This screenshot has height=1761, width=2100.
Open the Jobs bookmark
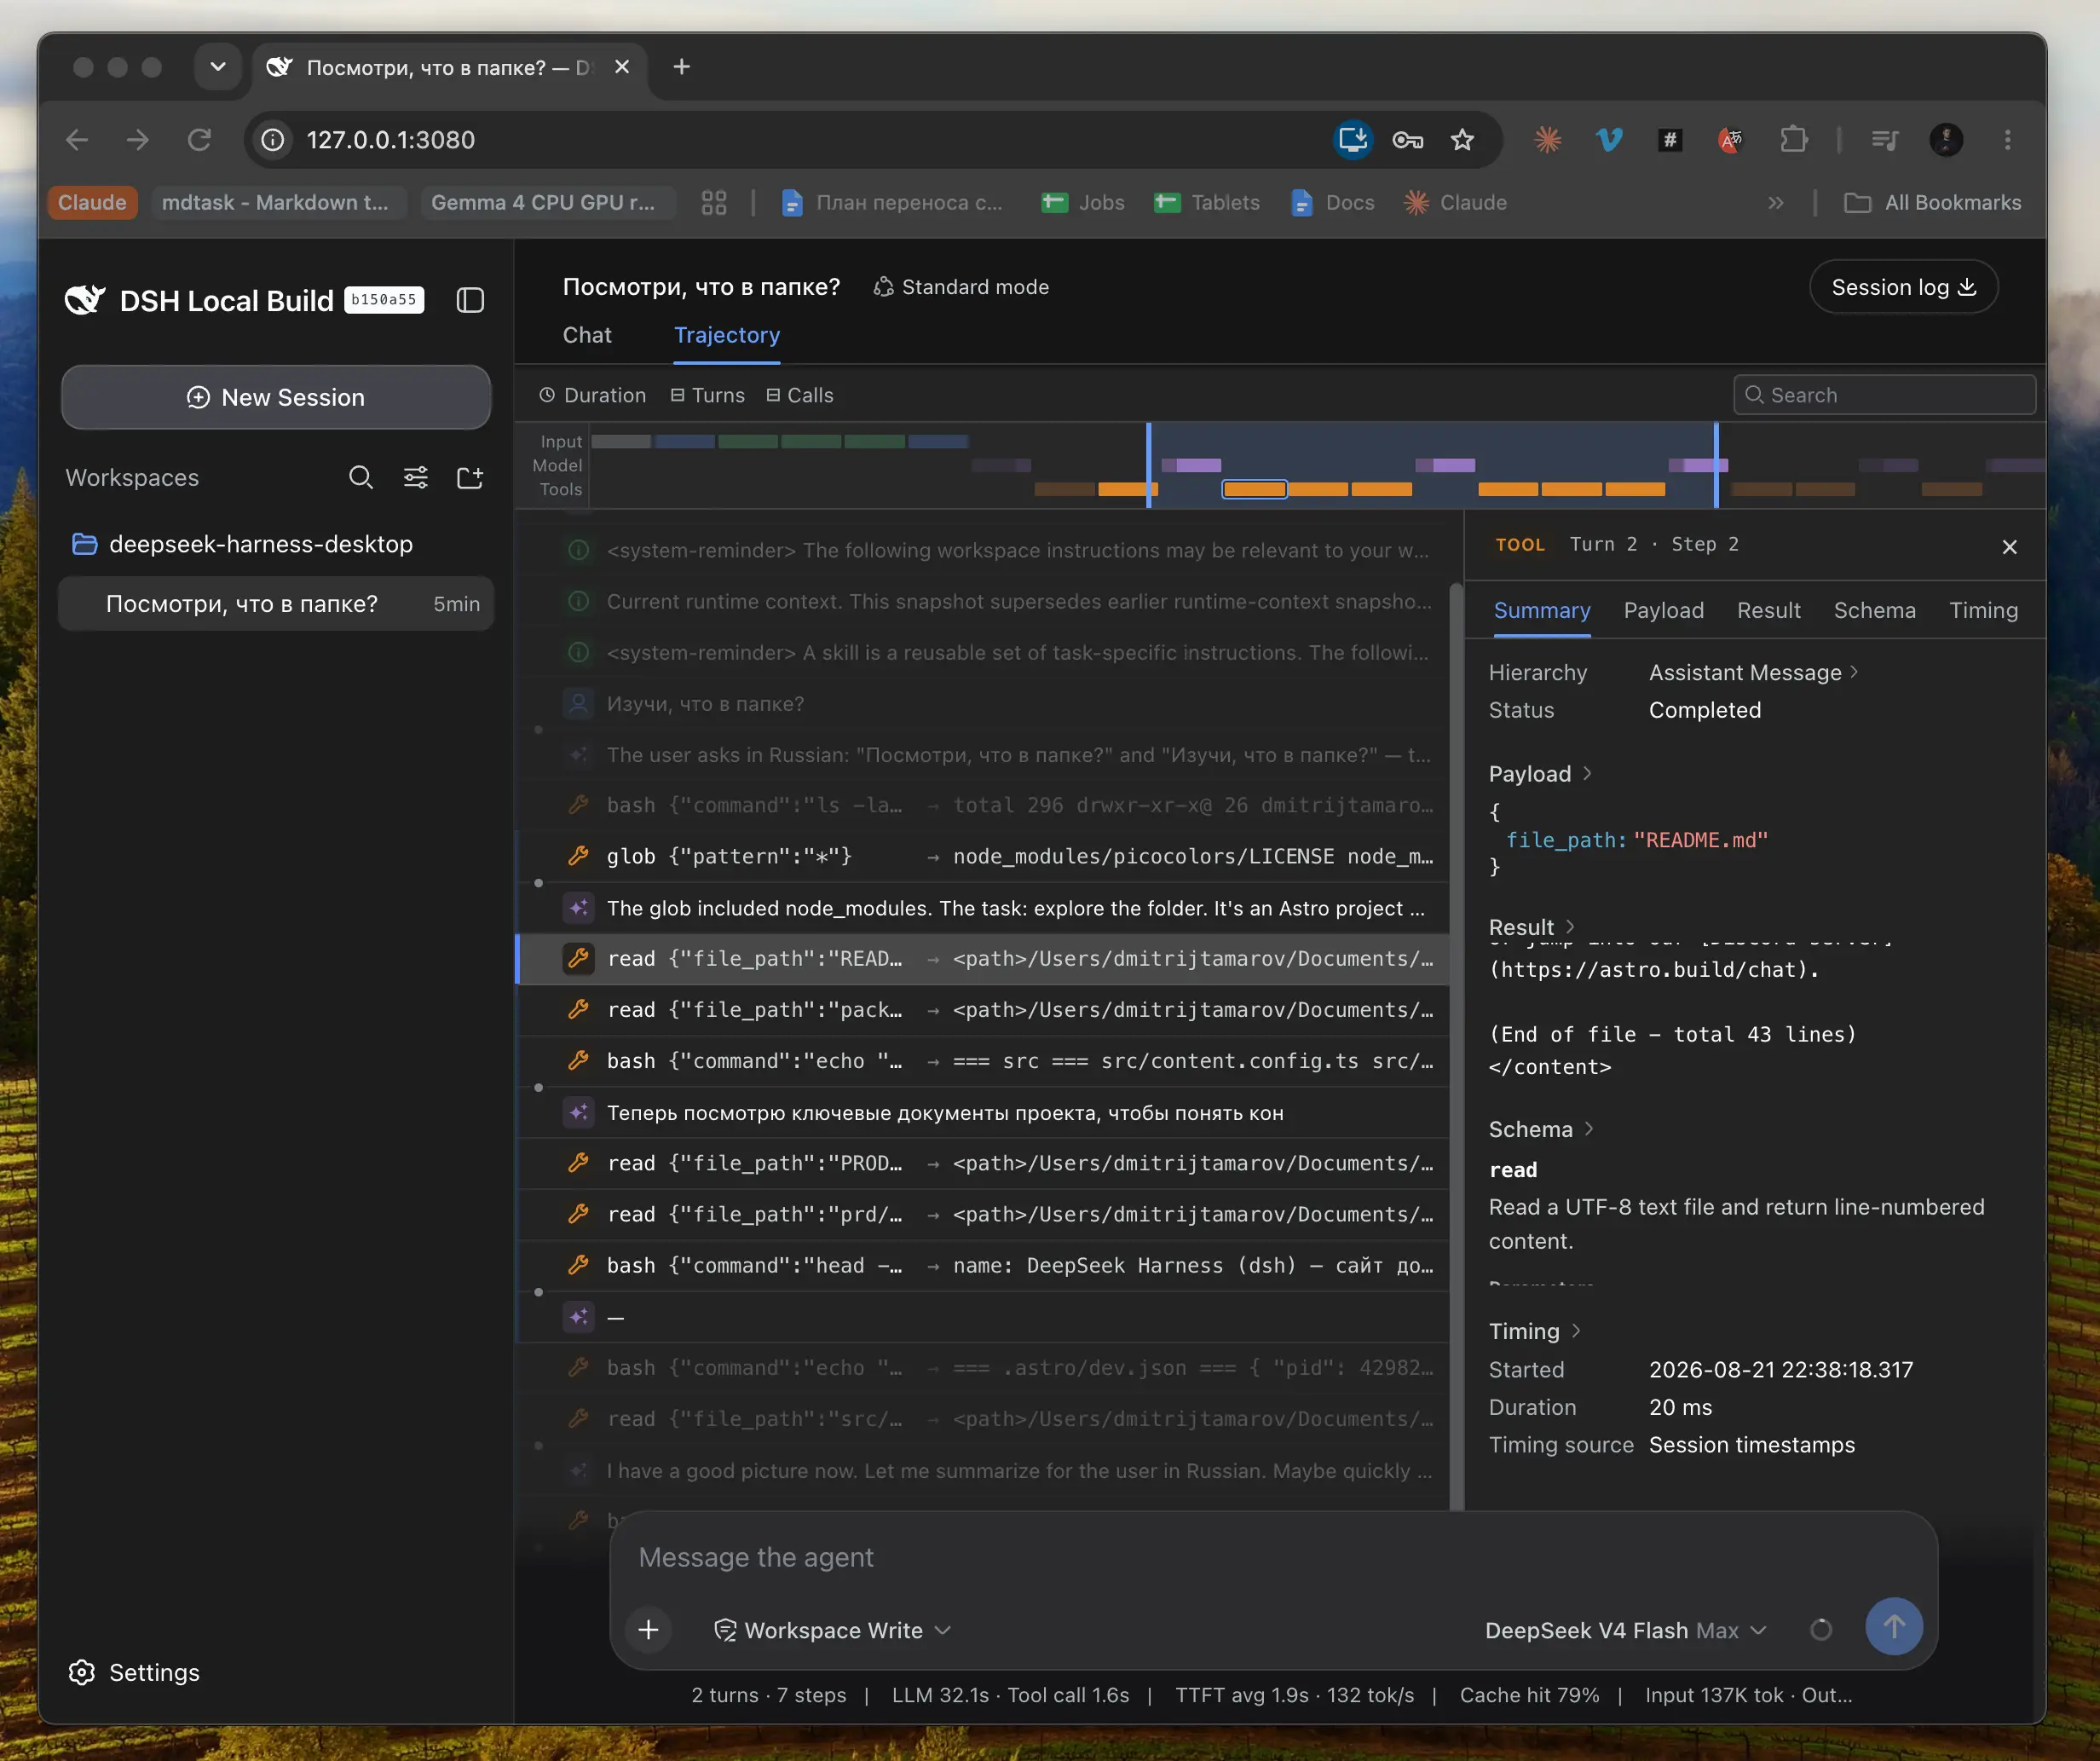point(1083,203)
